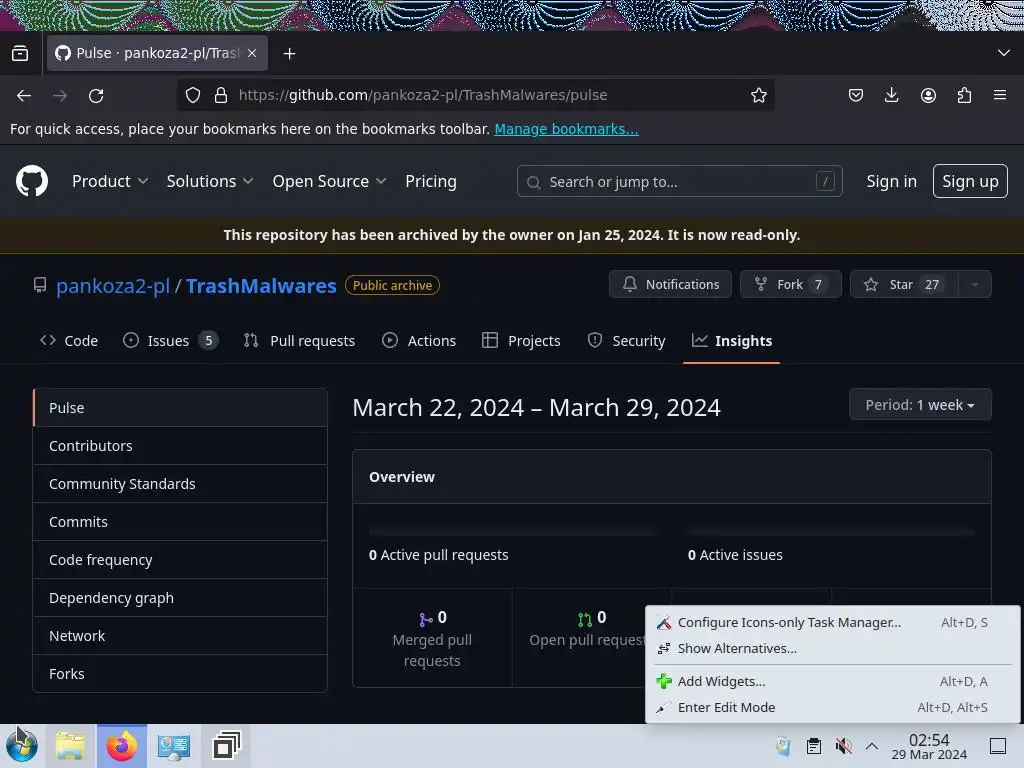The width and height of the screenshot is (1024, 768).
Task: Open the file manager from taskbar
Action: pos(70,746)
